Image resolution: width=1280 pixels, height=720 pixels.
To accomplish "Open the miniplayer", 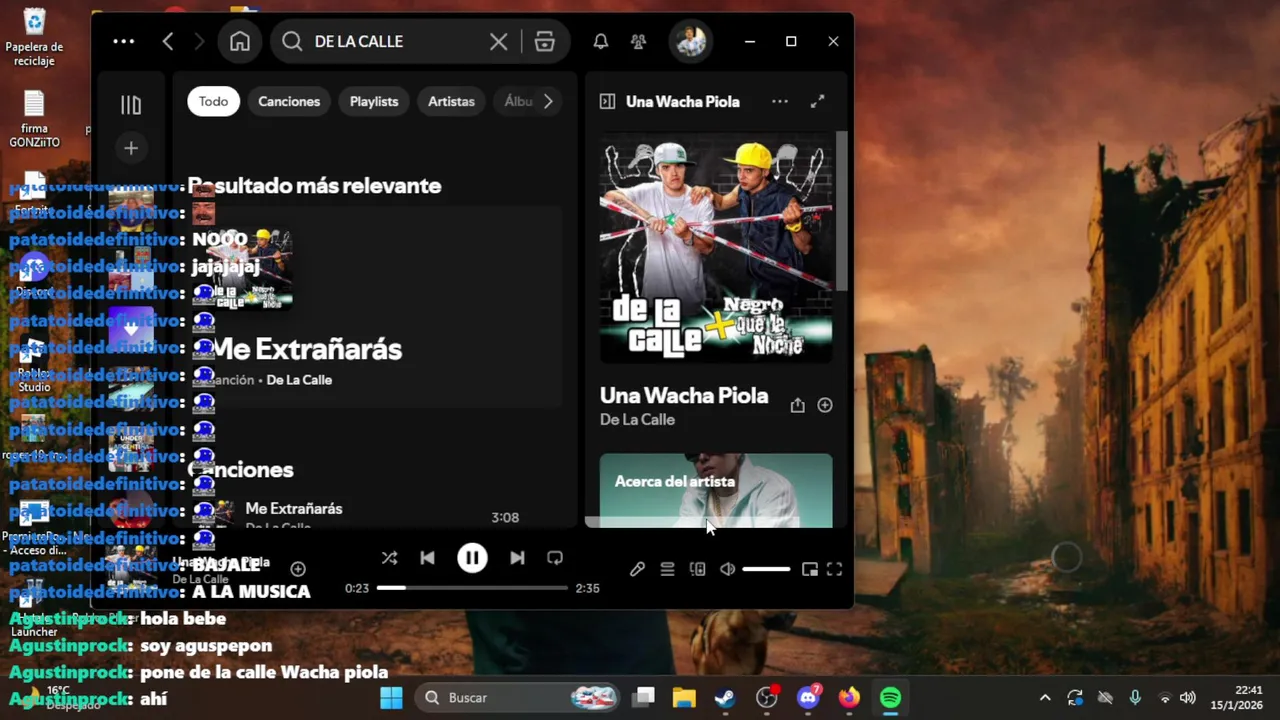I will click(x=810, y=569).
